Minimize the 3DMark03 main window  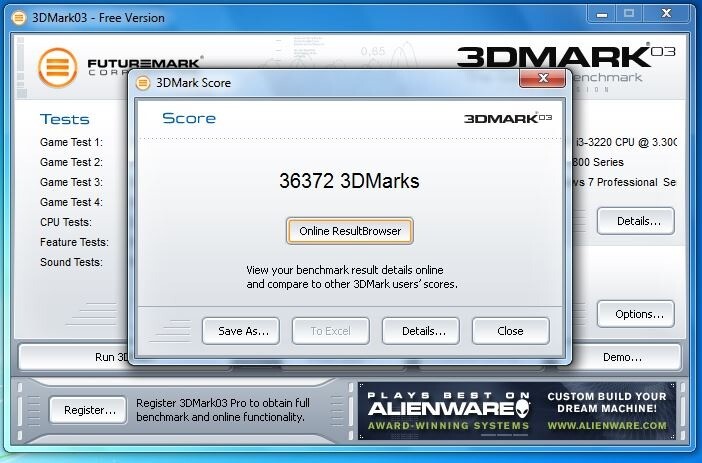point(602,14)
